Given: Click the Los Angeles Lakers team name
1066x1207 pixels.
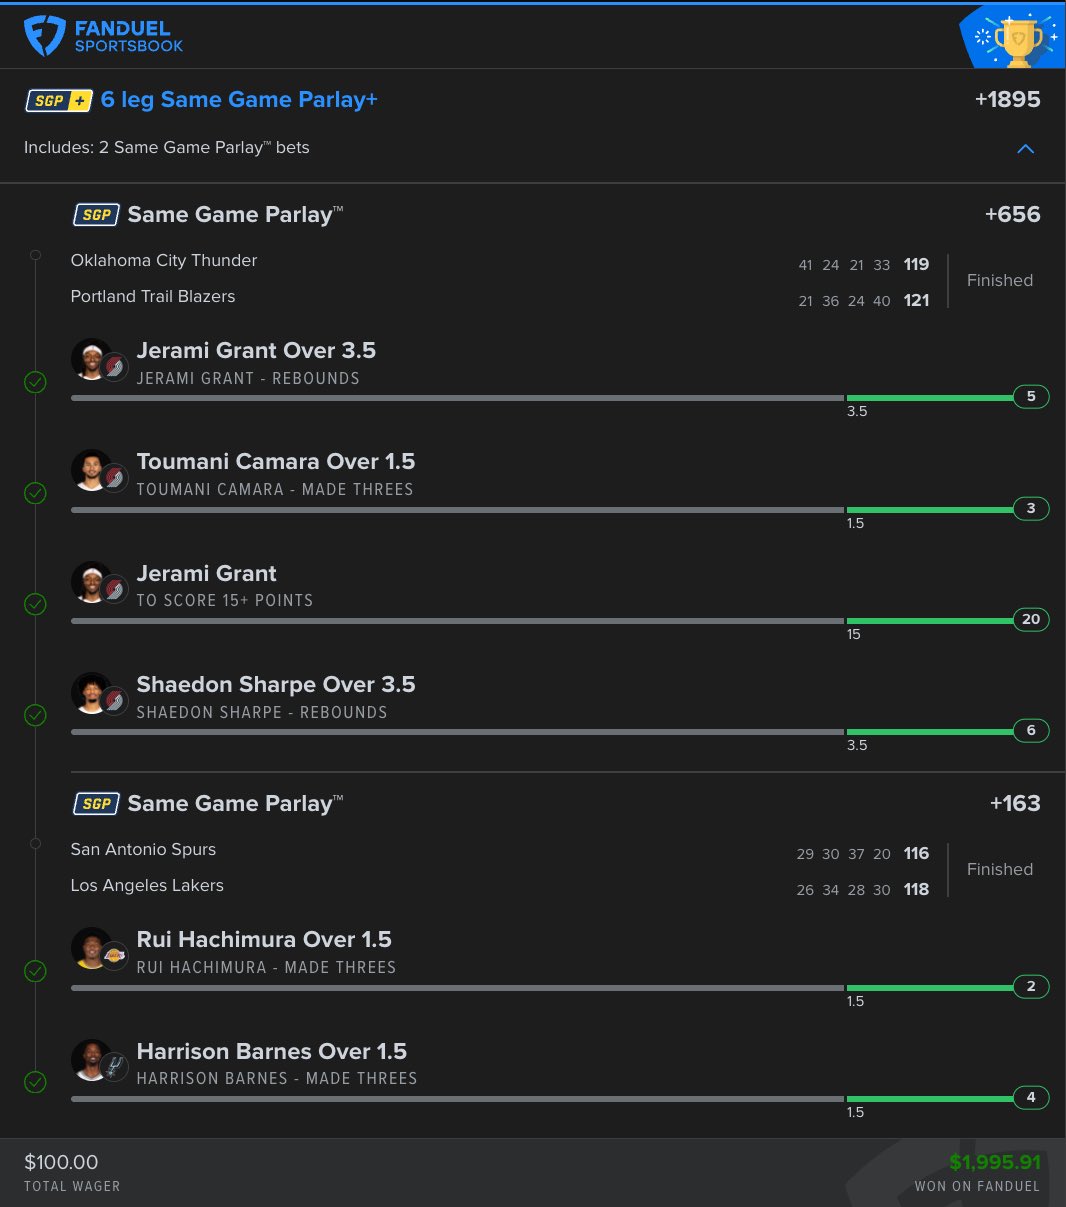Looking at the screenshot, I should [147, 886].
